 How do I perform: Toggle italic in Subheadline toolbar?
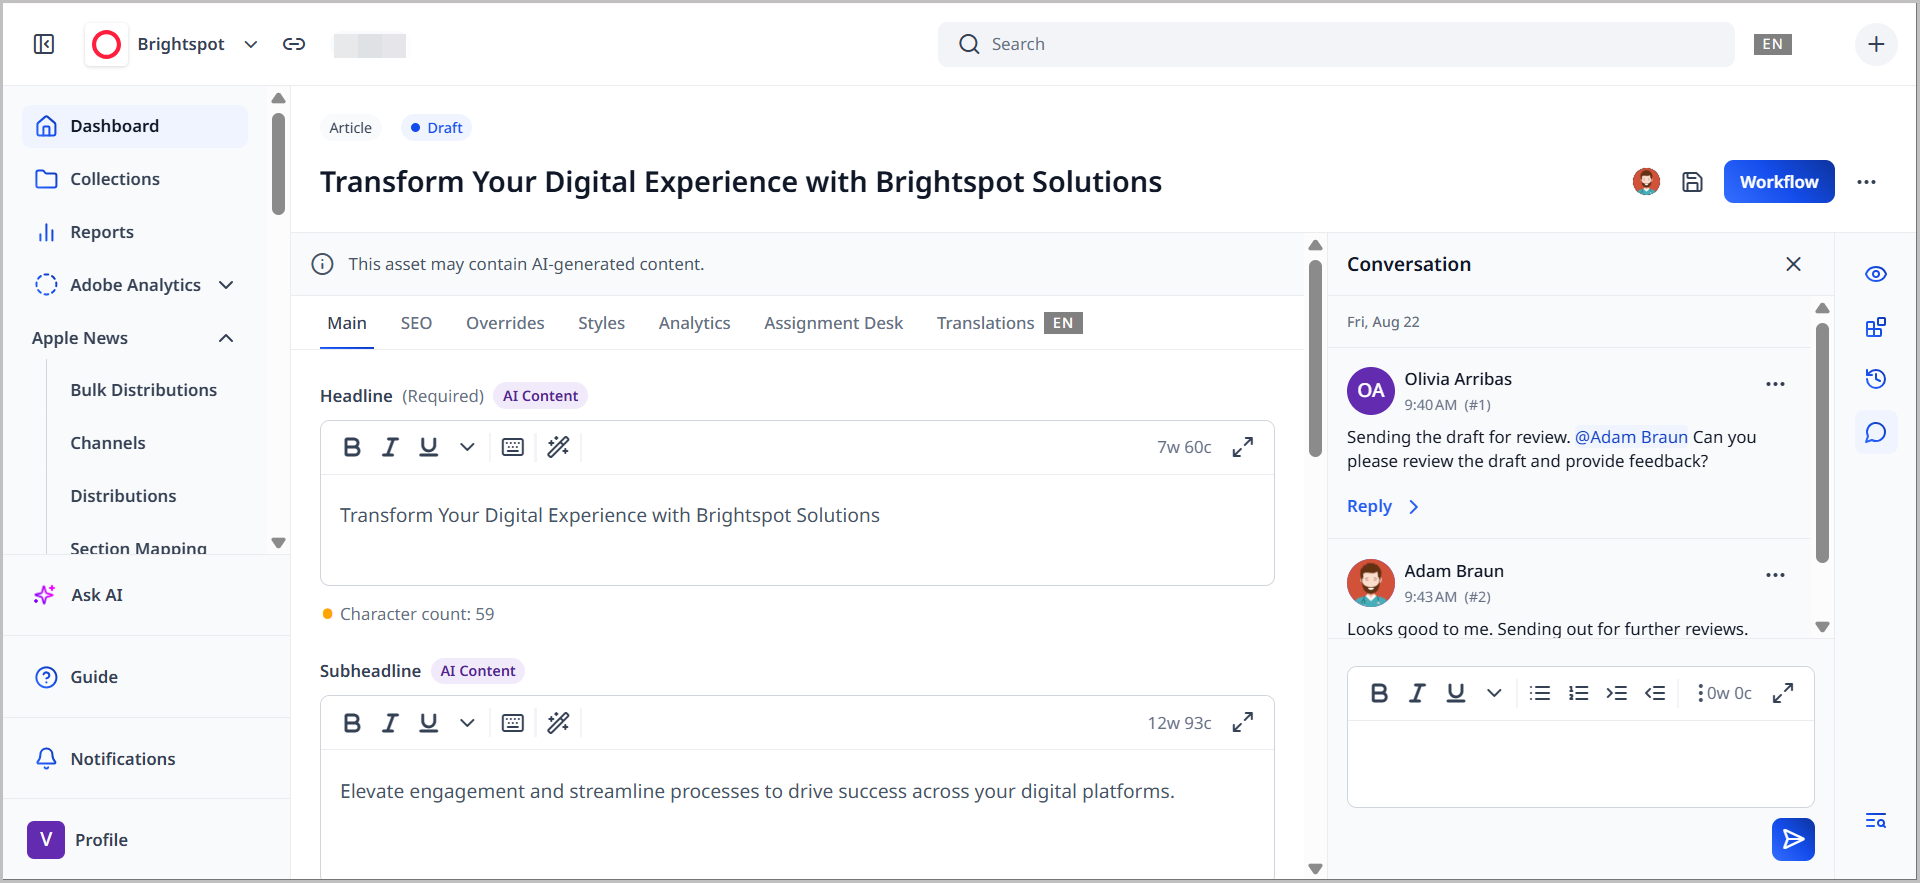(x=390, y=723)
